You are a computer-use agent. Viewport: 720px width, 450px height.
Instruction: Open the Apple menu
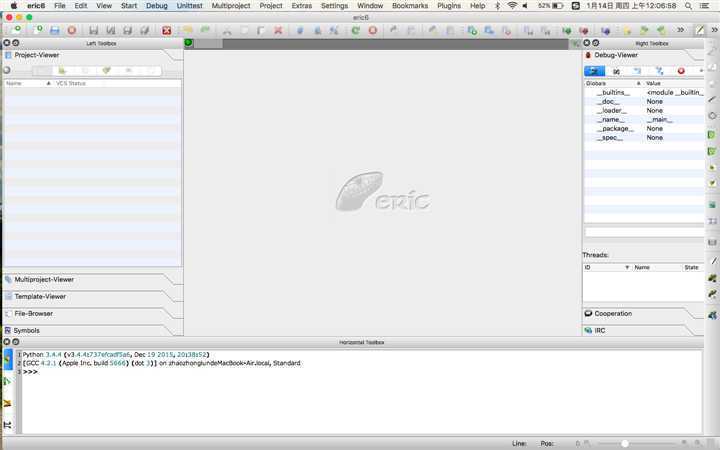14,6
